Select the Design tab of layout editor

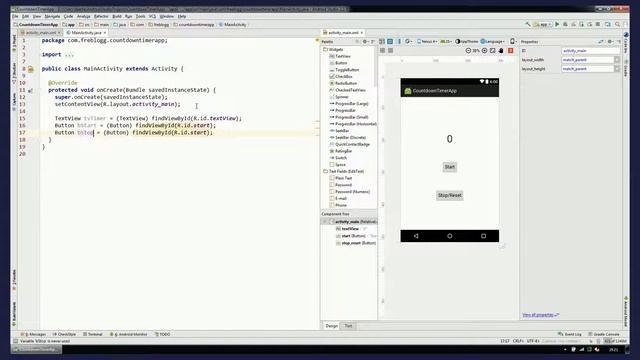[x=331, y=326]
